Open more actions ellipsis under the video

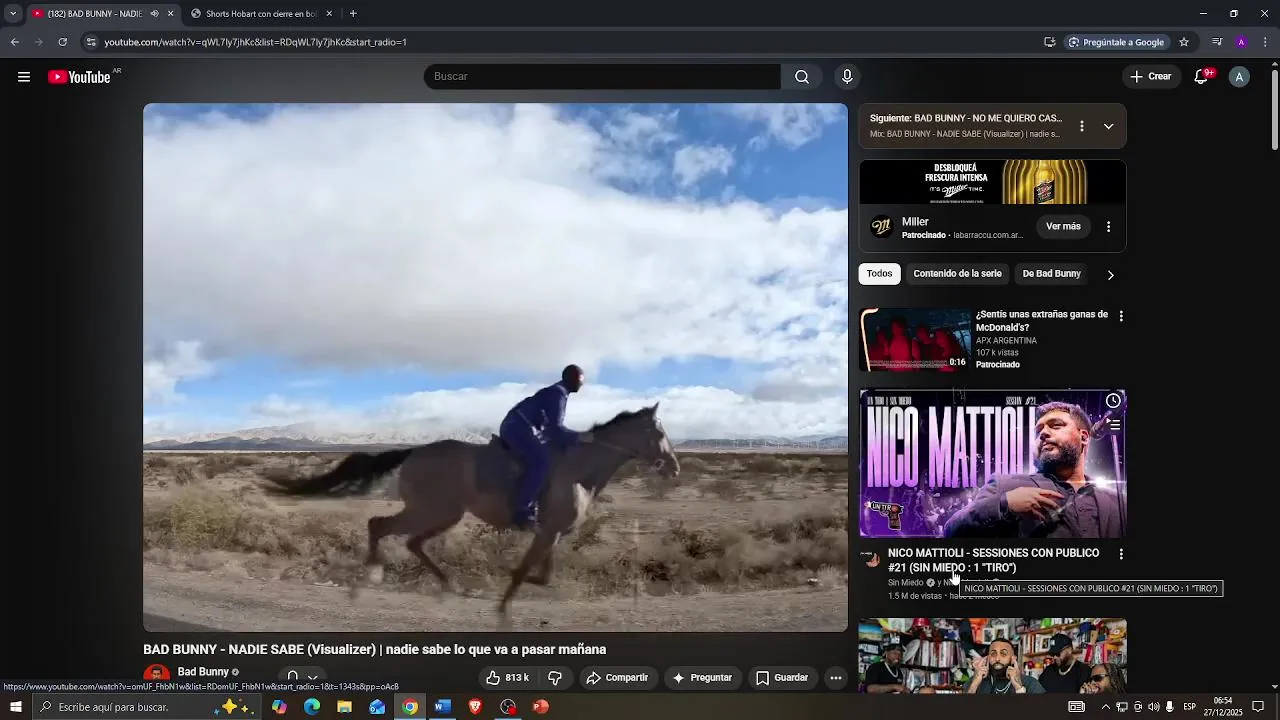(836, 678)
